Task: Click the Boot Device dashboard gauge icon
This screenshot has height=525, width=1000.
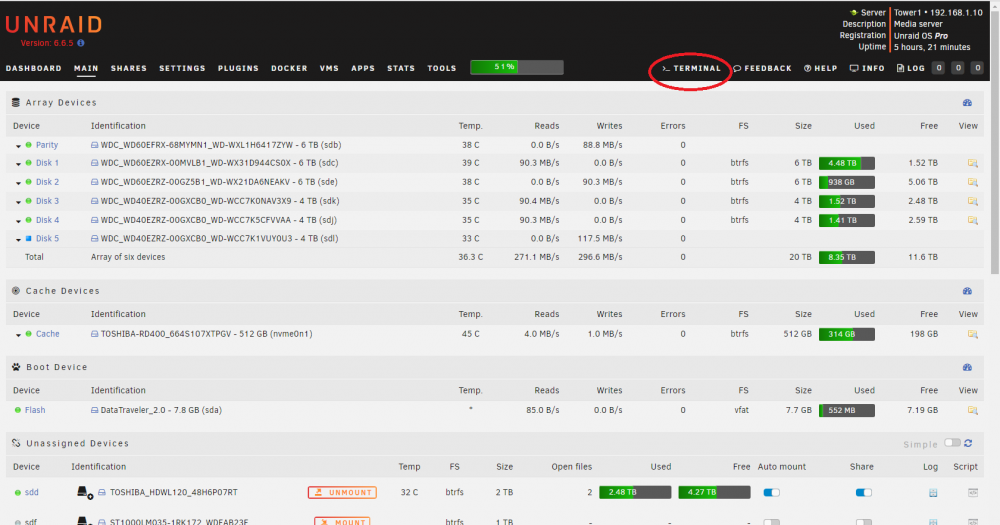Action: pyautogui.click(x=967, y=367)
